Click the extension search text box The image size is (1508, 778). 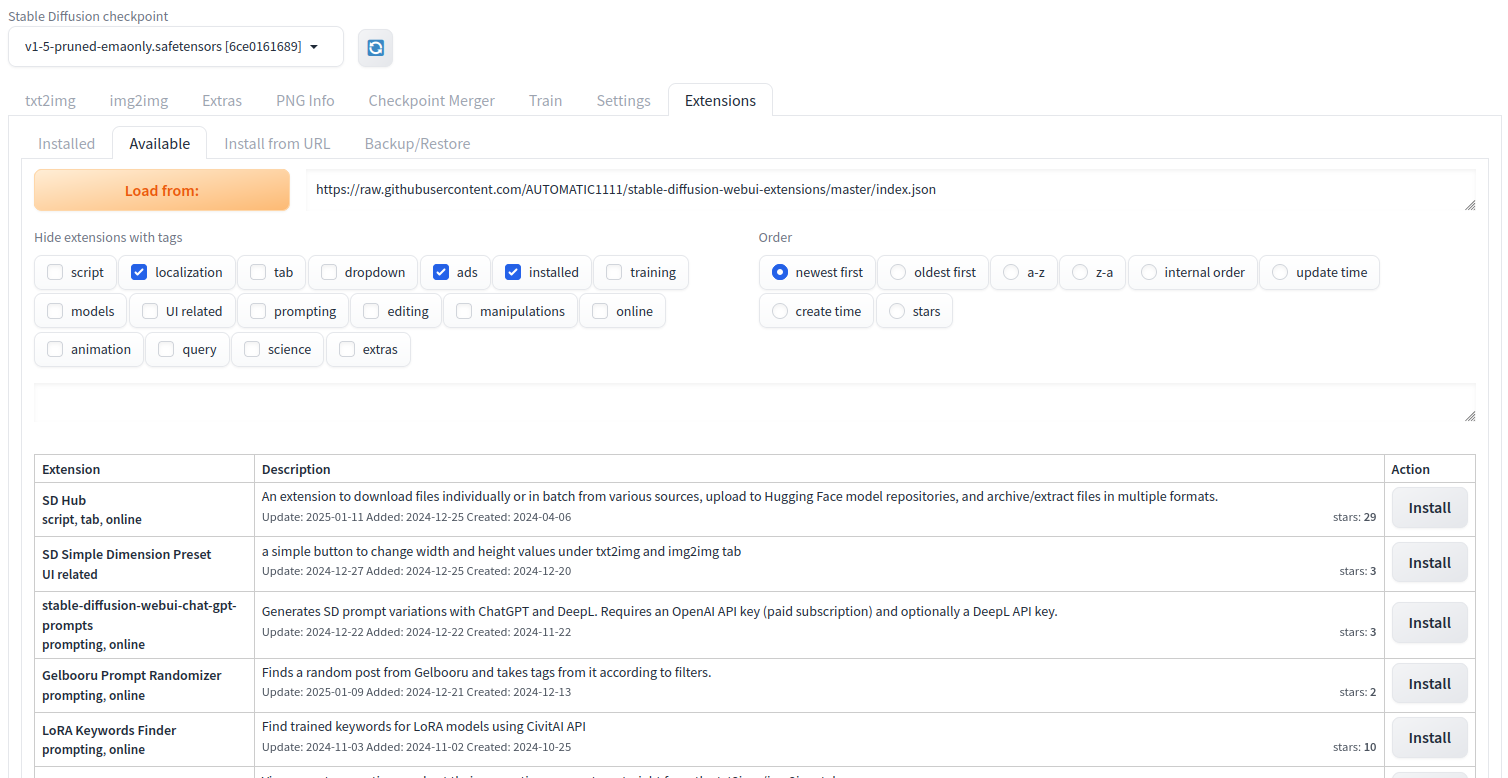750,403
